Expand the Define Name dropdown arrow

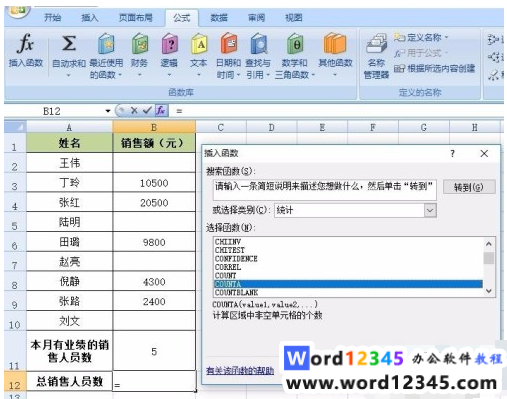[446, 37]
